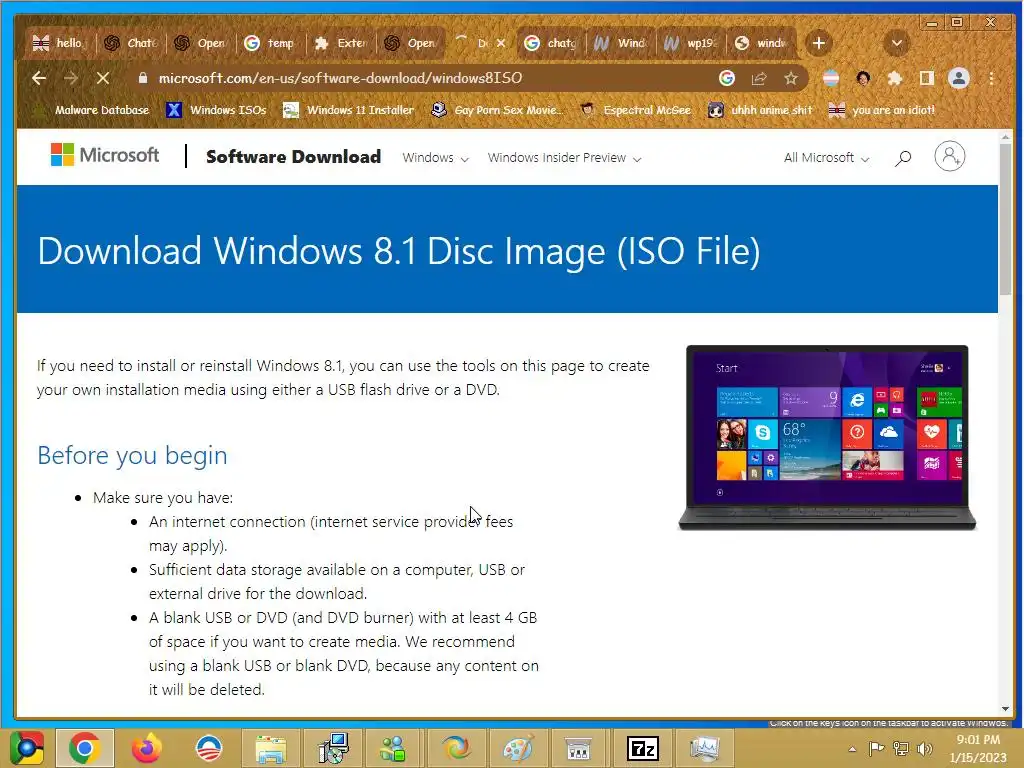Screen dimensions: 1024x768
Task: Click the Windows 8.1 laptop image
Action: coord(827,438)
